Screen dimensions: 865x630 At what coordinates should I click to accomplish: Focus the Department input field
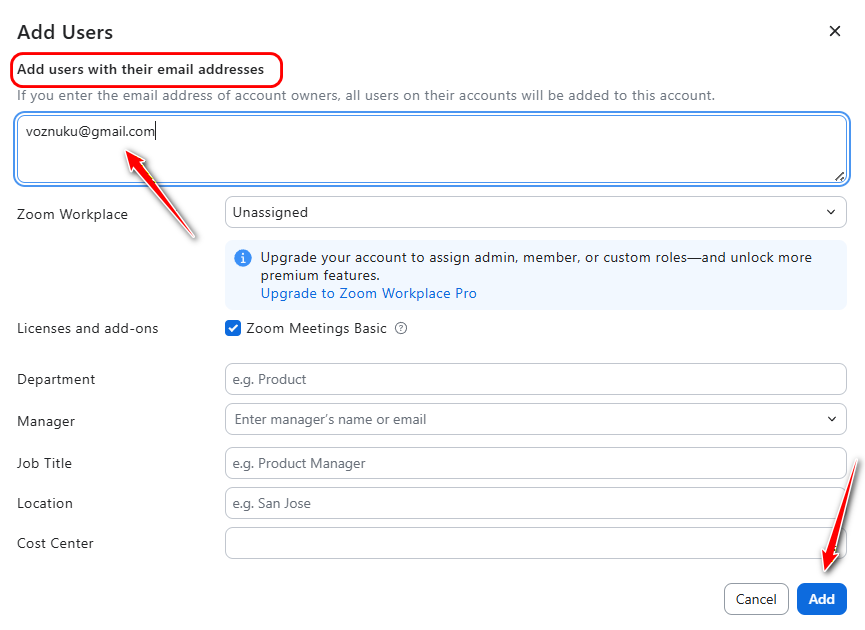[535, 379]
